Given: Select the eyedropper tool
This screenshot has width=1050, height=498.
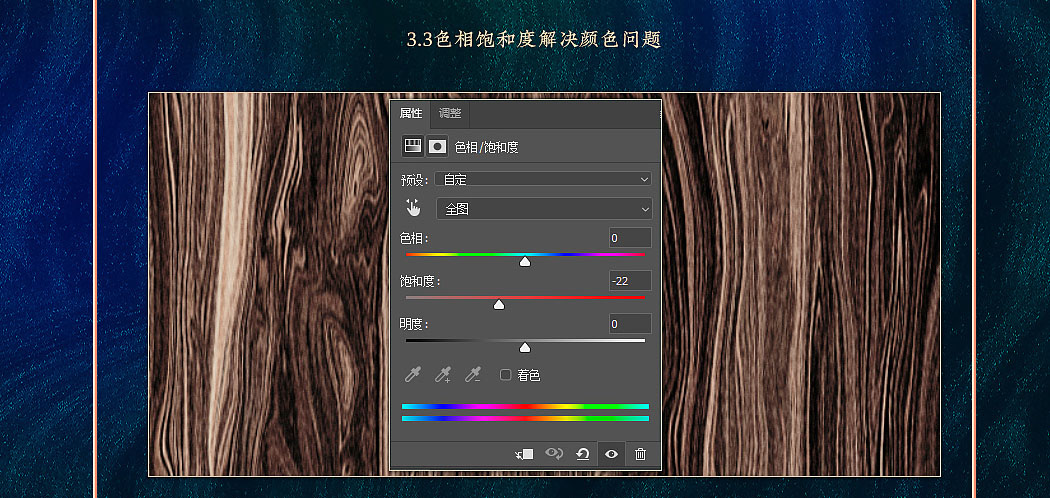Looking at the screenshot, I should click(412, 375).
